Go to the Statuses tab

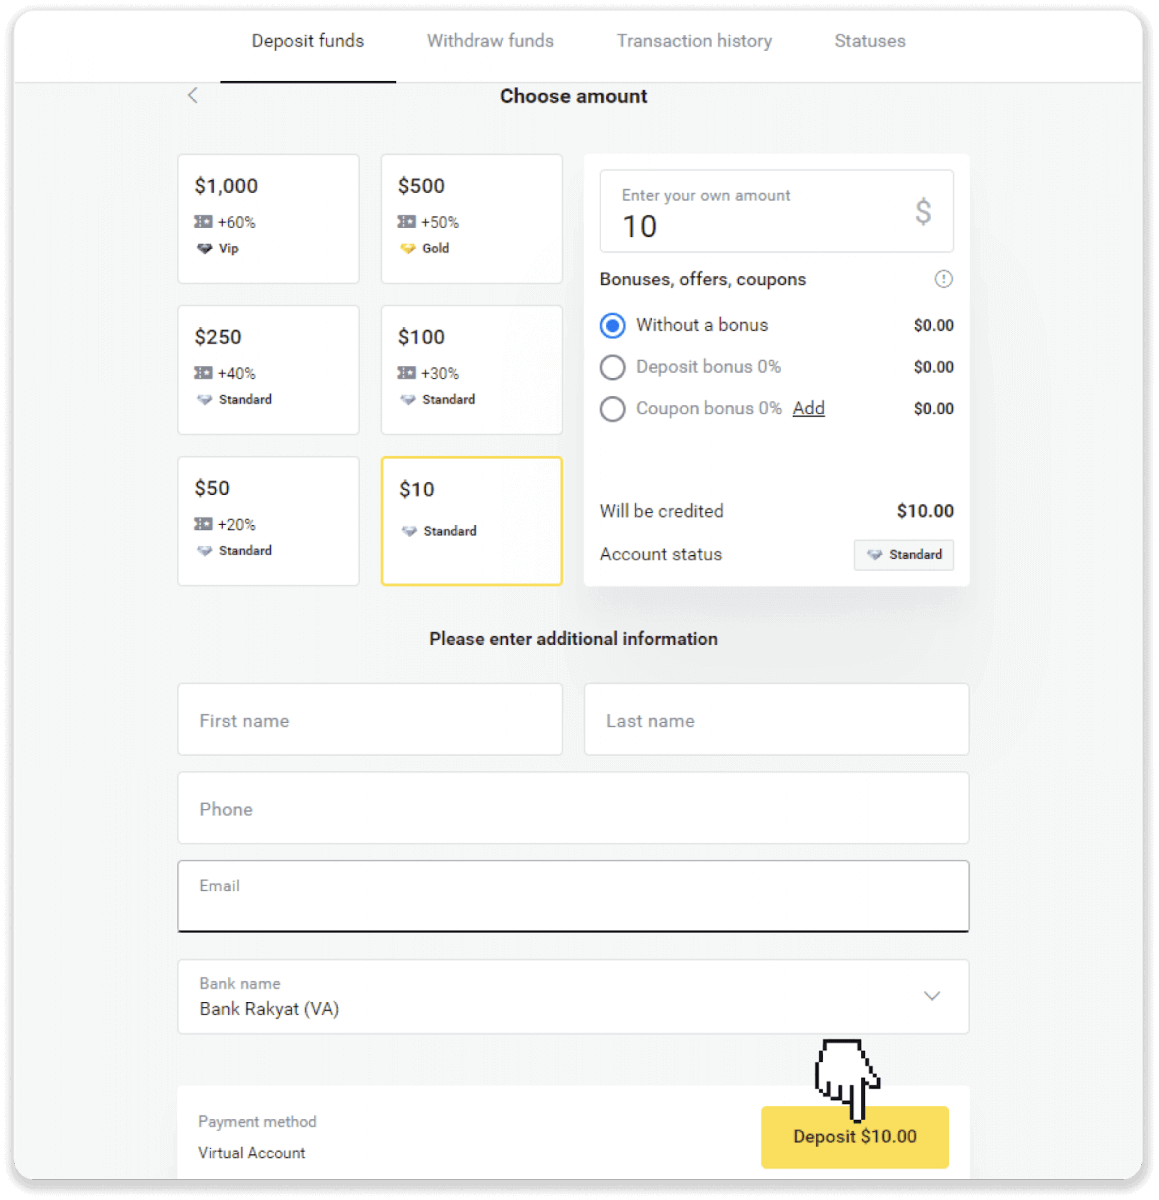(x=870, y=41)
